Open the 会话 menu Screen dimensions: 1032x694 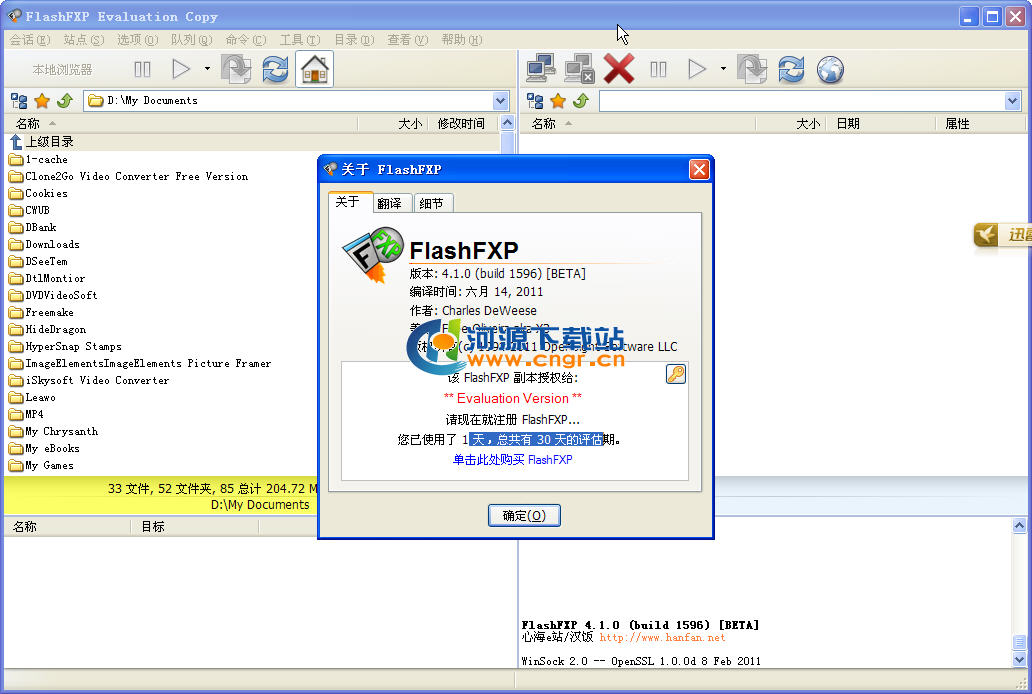[x=30, y=40]
